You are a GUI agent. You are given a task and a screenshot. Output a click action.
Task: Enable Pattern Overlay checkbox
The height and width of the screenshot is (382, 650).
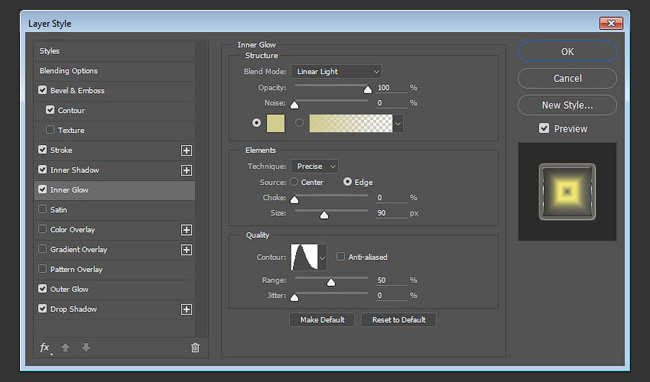point(42,269)
